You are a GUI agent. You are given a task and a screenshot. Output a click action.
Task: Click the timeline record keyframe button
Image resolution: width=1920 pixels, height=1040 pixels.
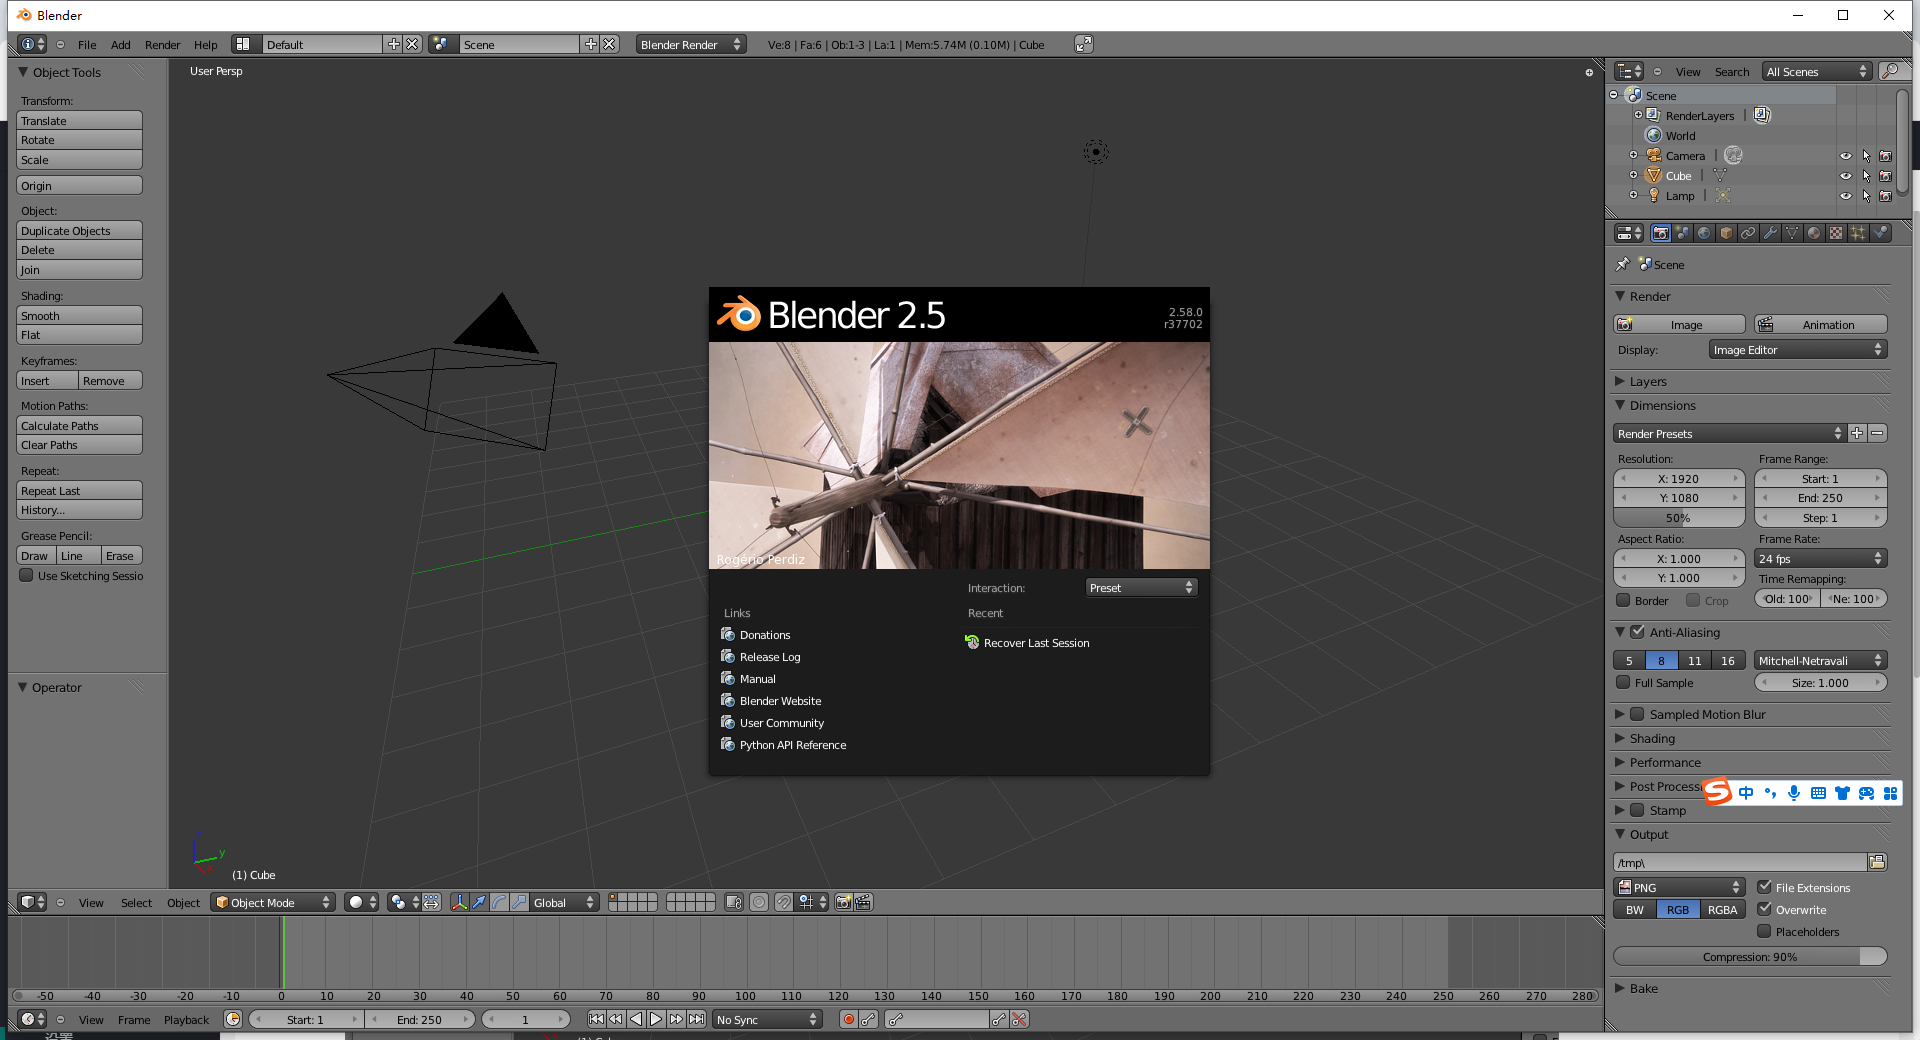pos(849,1019)
